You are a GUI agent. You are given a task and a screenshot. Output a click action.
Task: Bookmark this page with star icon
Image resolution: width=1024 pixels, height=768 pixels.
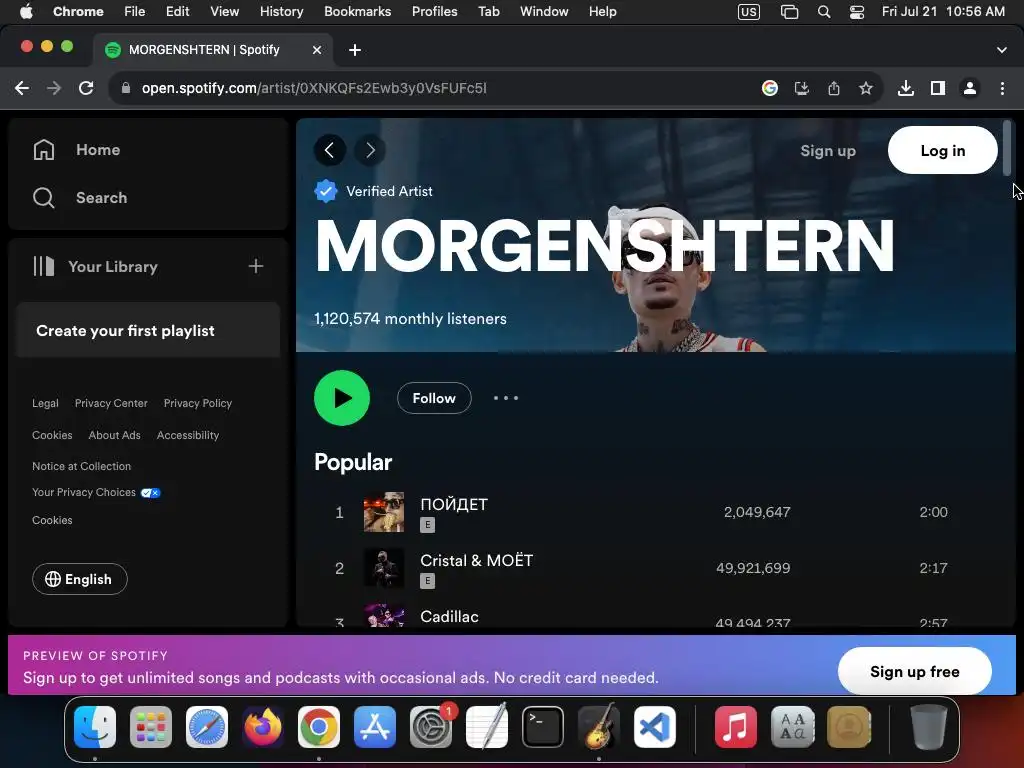coord(866,88)
